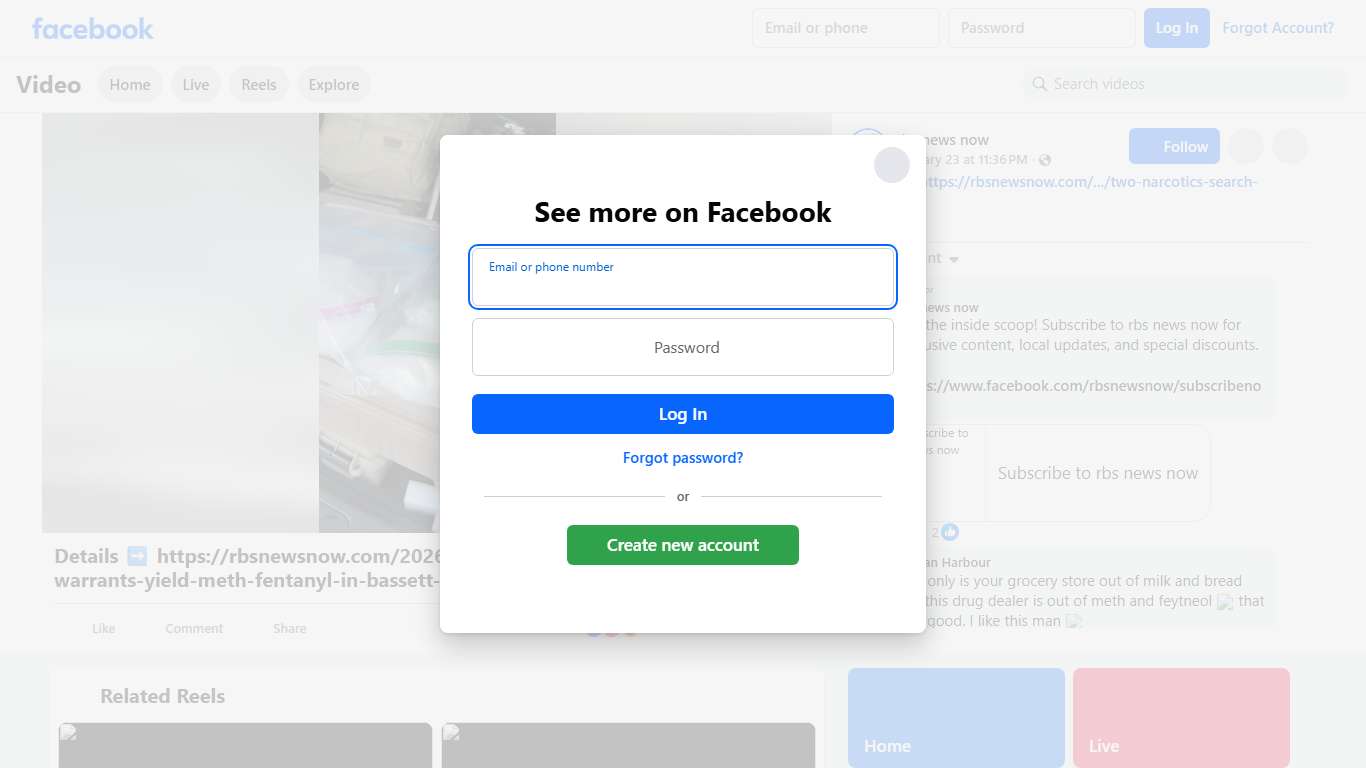
Task: Click the reaction emojis below the video
Action: pyautogui.click(x=611, y=629)
